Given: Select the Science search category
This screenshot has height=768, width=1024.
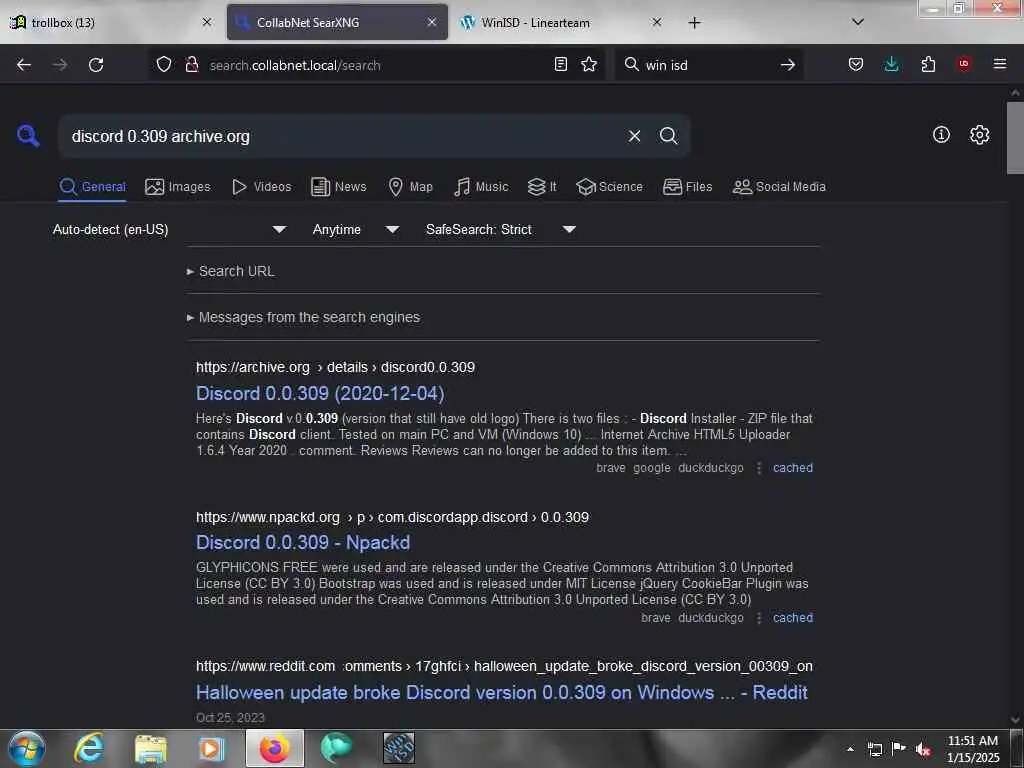Looking at the screenshot, I should point(609,187).
